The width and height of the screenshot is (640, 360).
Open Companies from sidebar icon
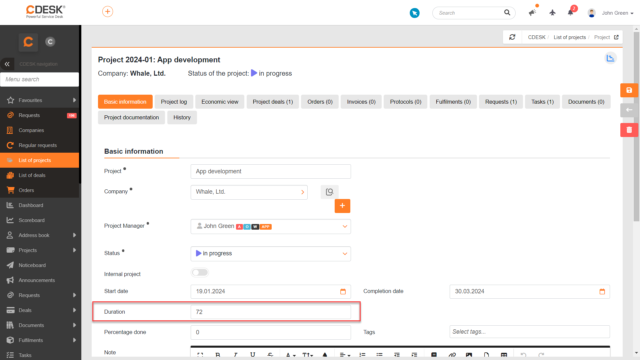pos(10,130)
